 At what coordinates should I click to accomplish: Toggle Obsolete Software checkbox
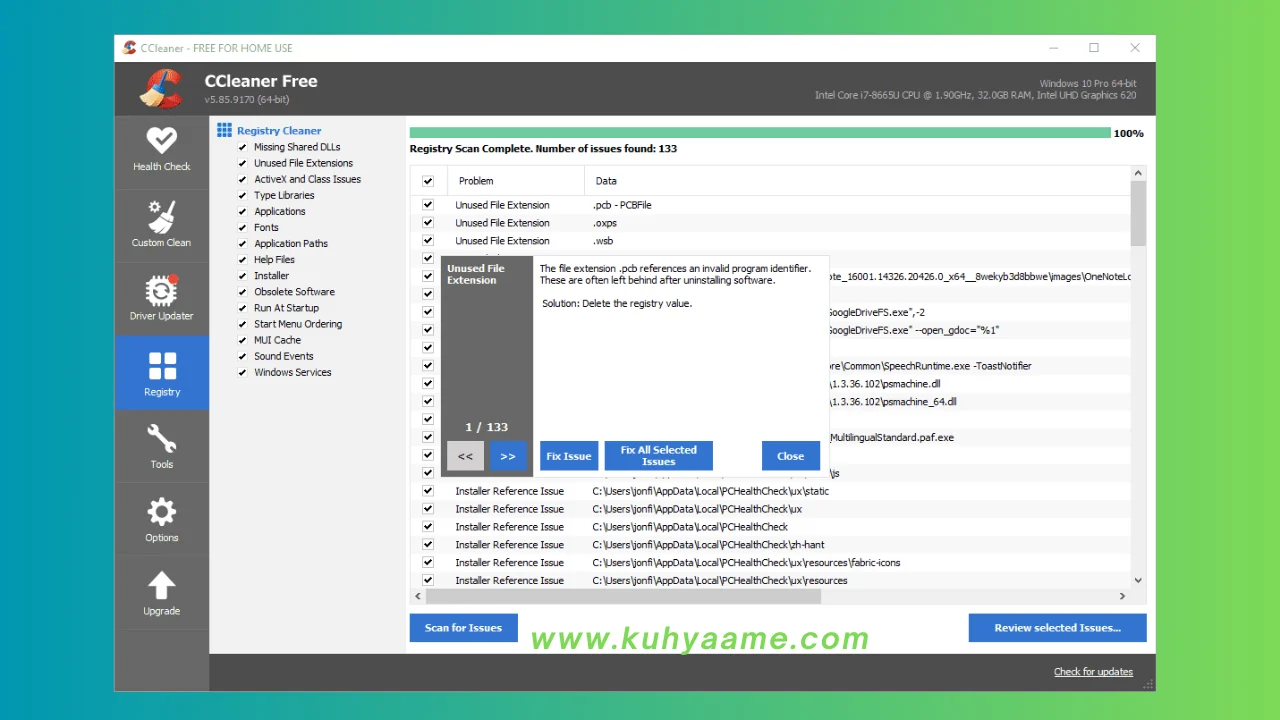pyautogui.click(x=242, y=292)
